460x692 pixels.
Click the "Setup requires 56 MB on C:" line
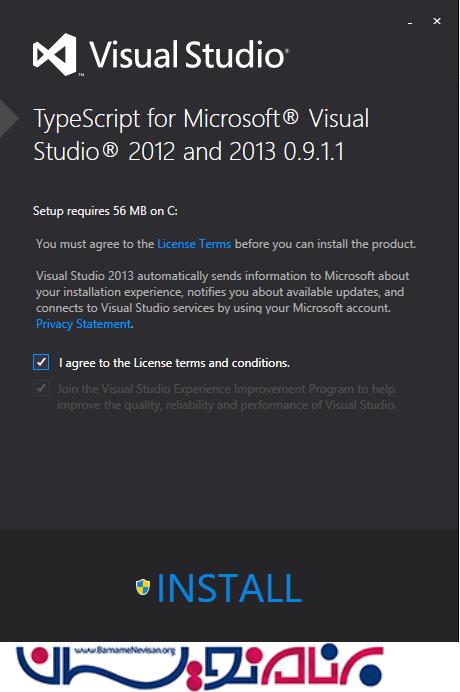[106, 211]
